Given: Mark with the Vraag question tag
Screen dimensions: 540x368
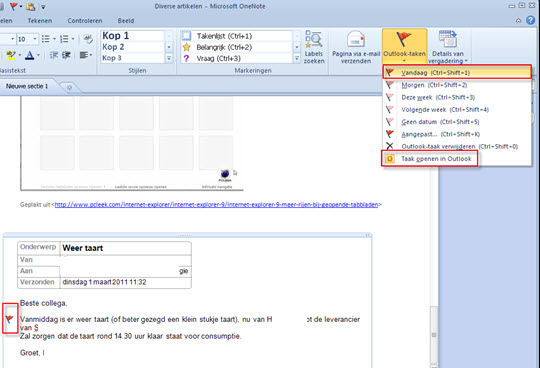Looking at the screenshot, I should tap(236, 58).
